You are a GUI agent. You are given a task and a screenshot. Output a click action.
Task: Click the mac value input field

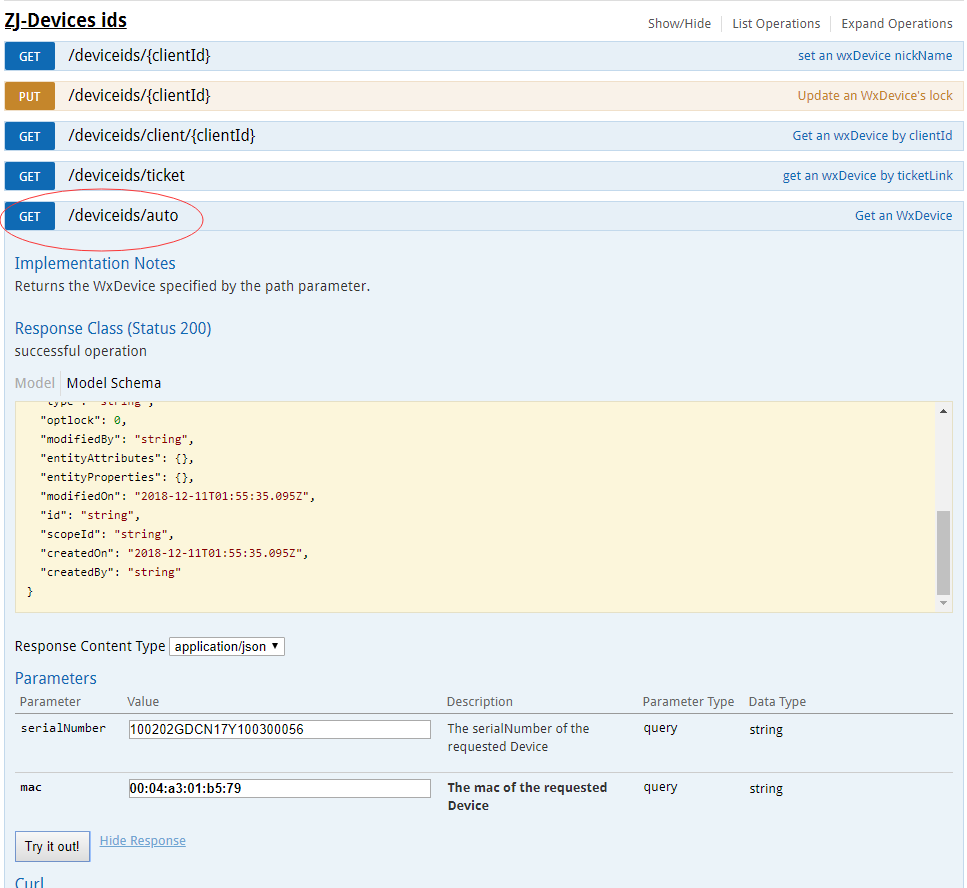[x=279, y=789]
